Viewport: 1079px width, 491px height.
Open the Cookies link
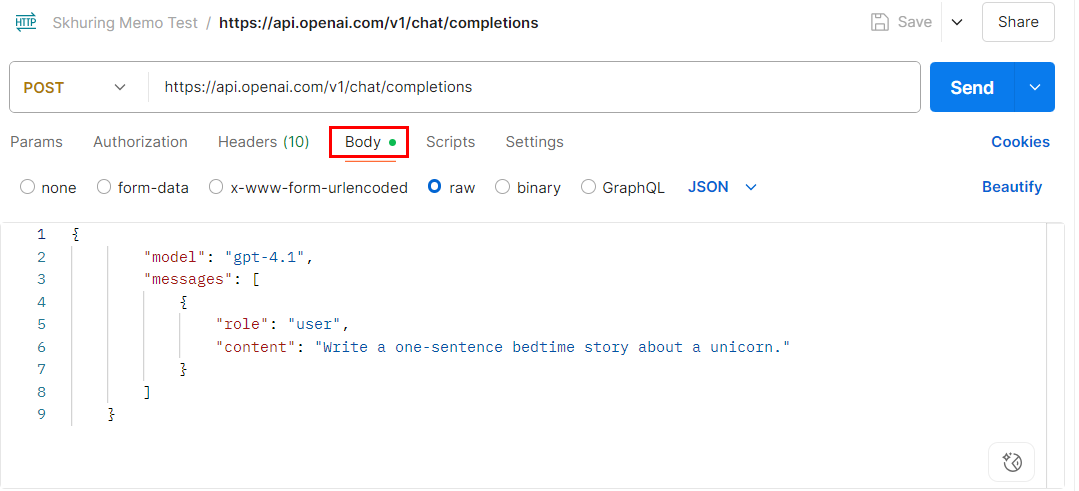pyautogui.click(x=1020, y=142)
